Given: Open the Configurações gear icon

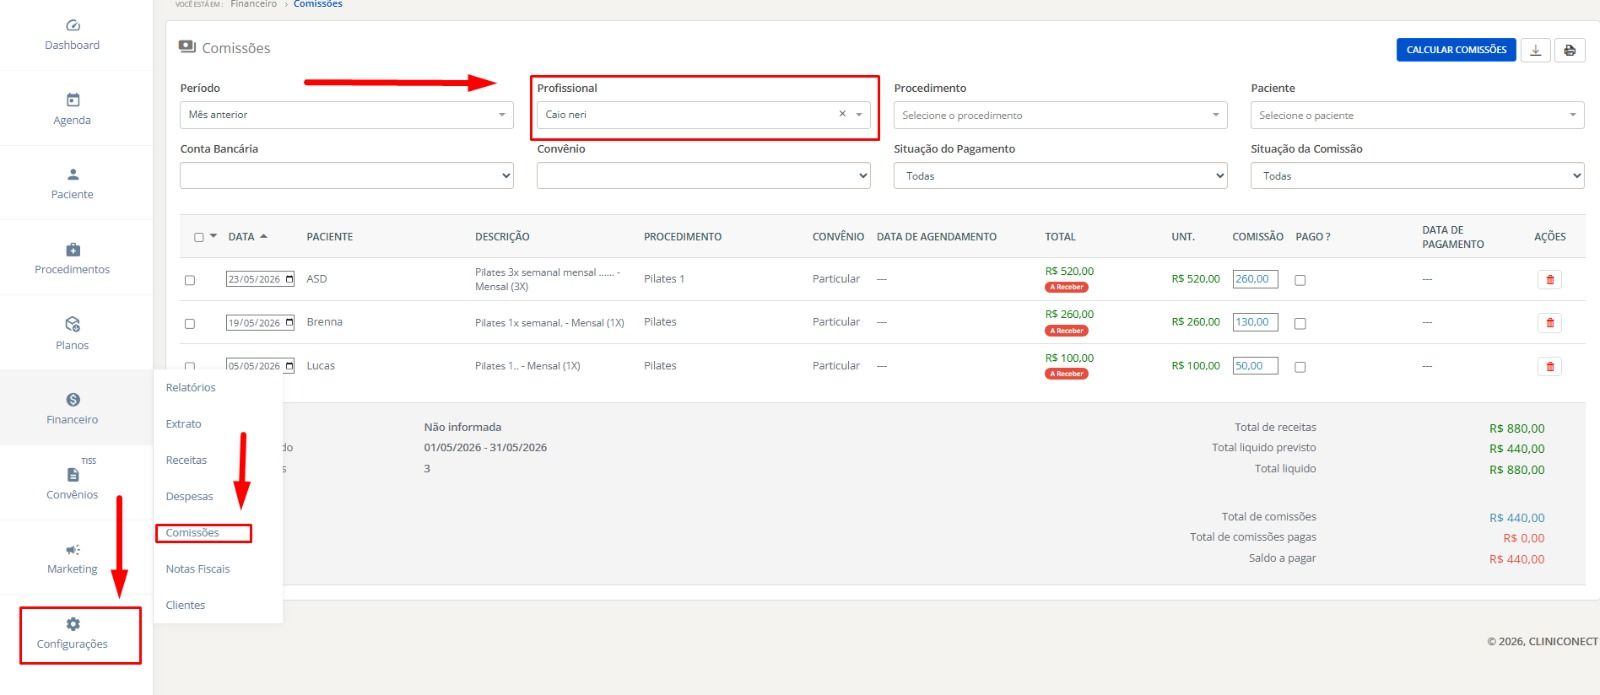Looking at the screenshot, I should click(x=73, y=624).
